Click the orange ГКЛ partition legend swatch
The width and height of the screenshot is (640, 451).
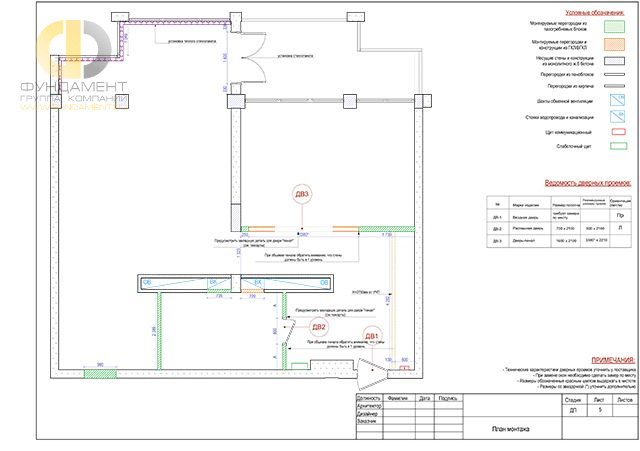tap(614, 44)
